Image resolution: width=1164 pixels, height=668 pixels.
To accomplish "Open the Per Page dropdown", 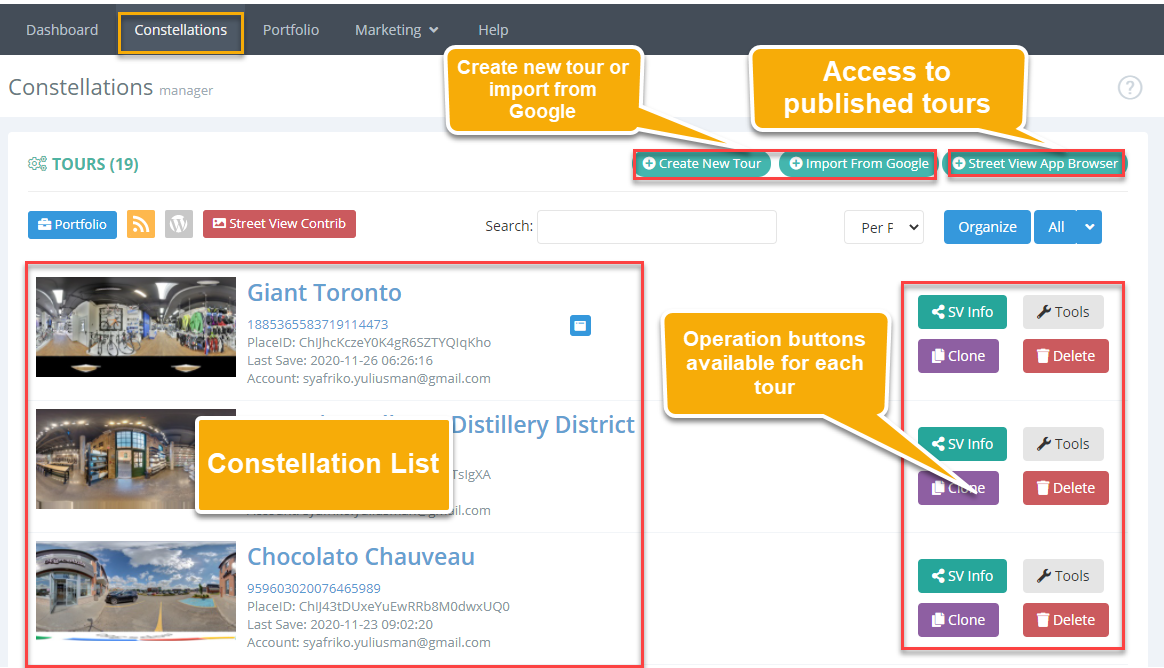I will pos(883,227).
